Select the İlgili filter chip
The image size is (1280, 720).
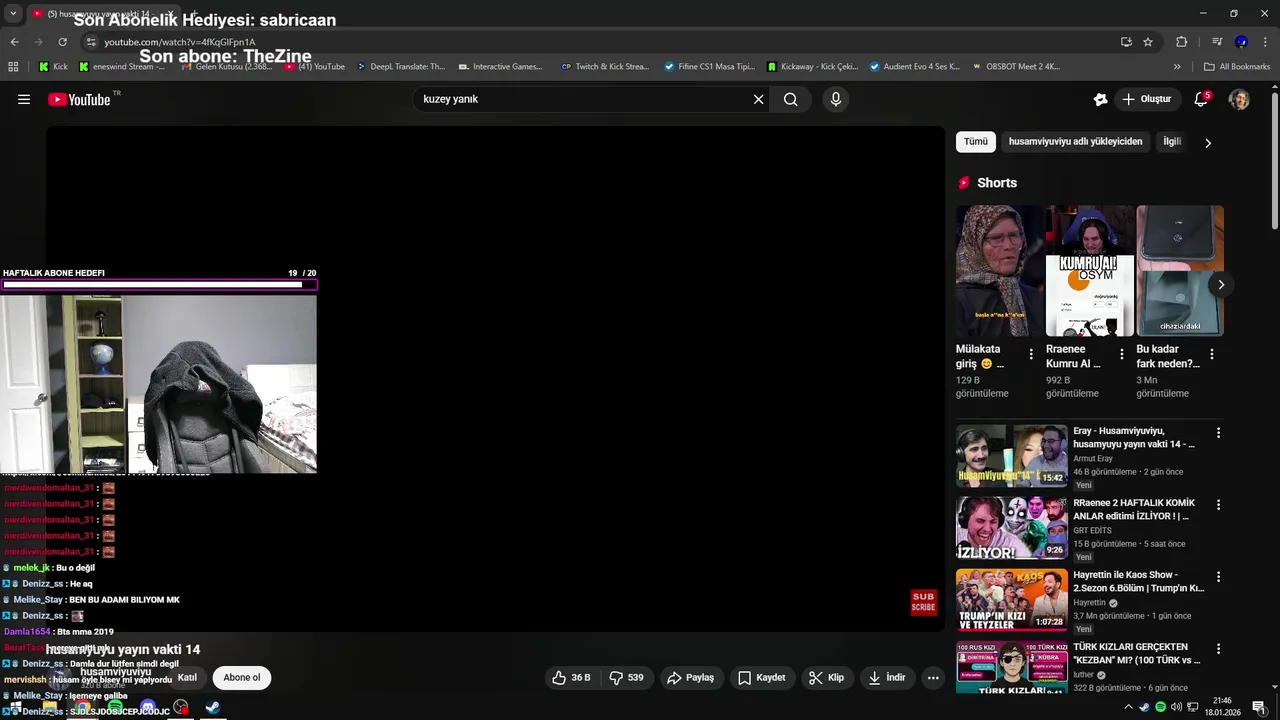tap(1172, 142)
